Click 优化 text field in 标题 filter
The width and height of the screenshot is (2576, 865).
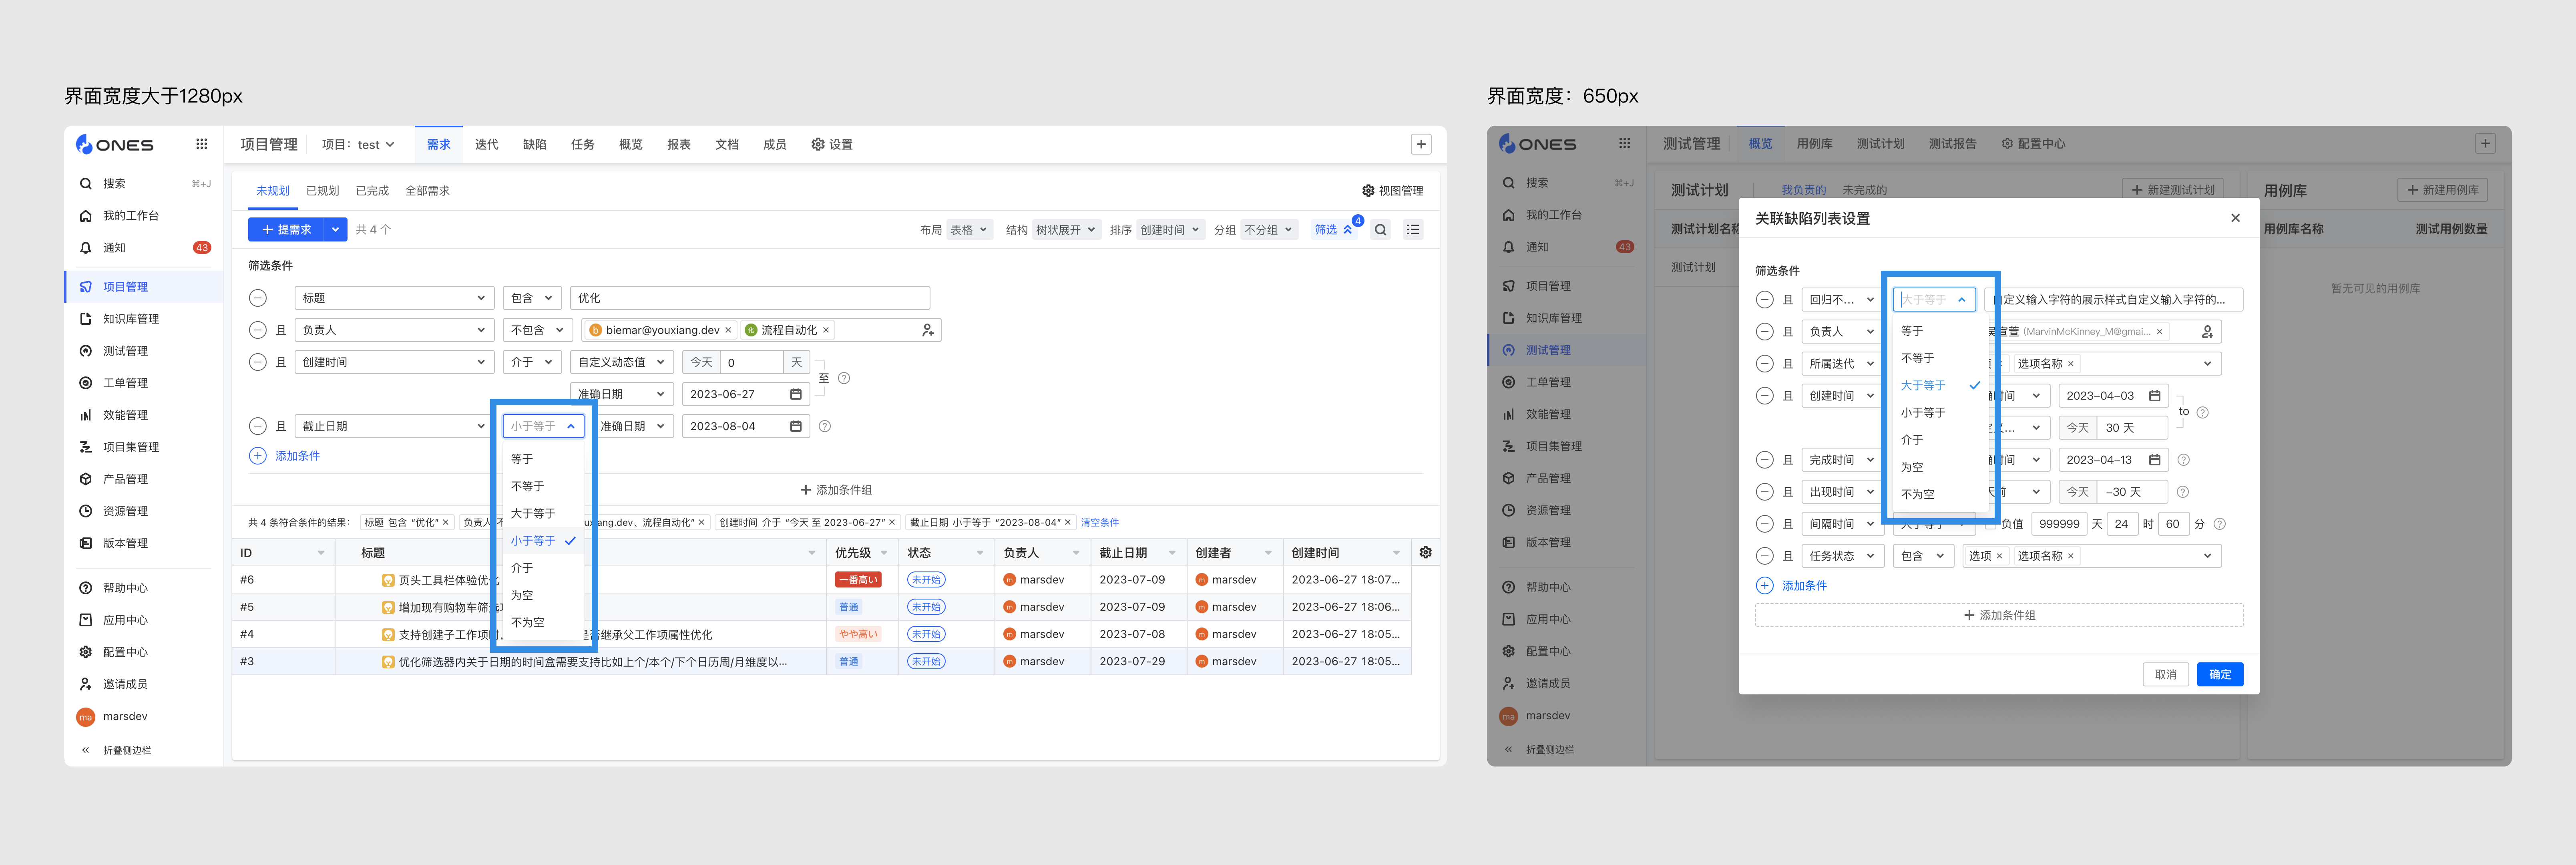(750, 298)
